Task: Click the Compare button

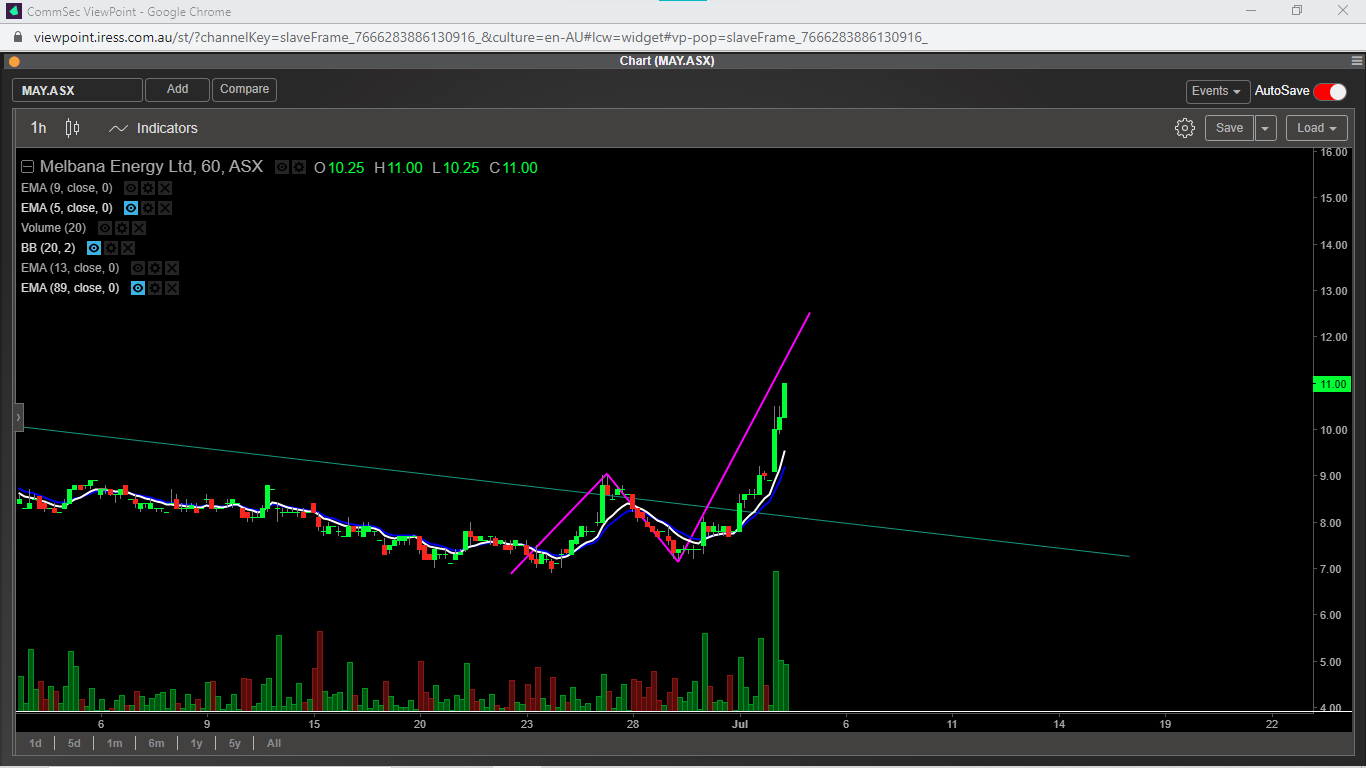Action: (244, 90)
